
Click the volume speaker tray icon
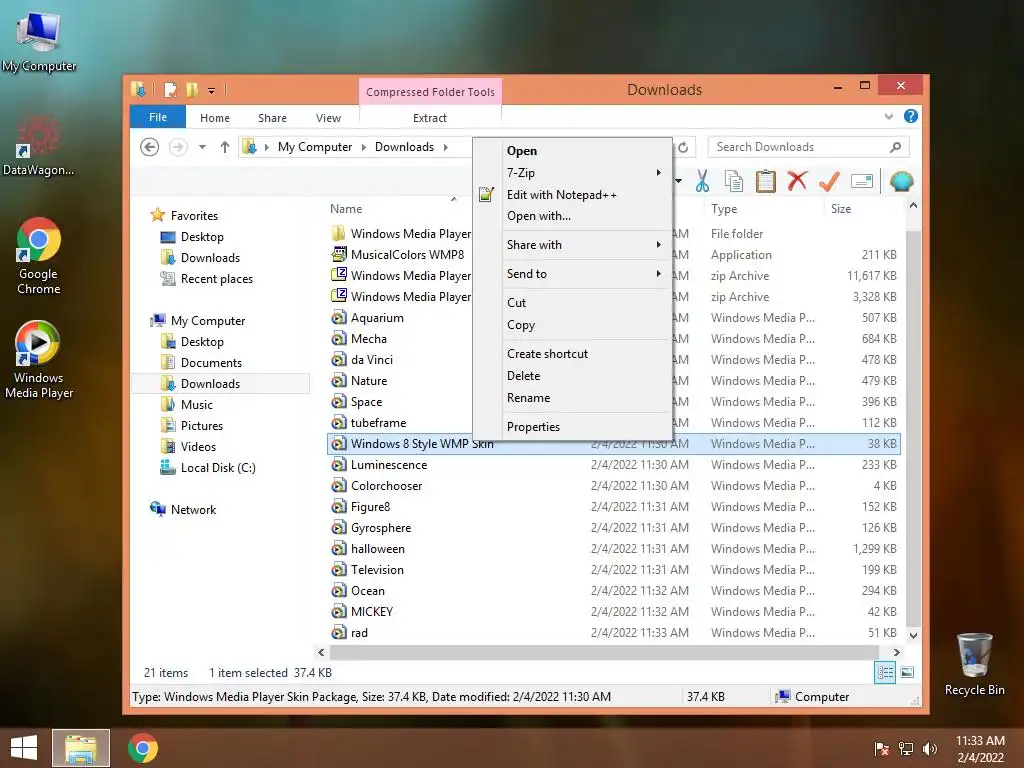[x=929, y=748]
